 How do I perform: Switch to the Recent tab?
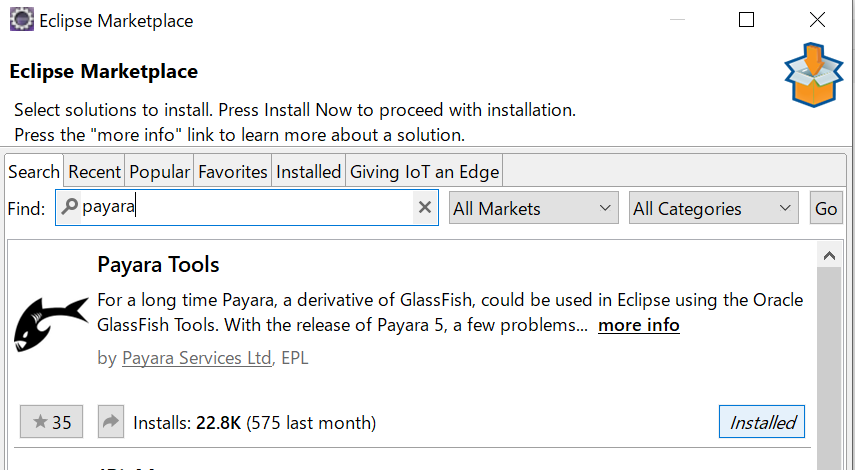[x=94, y=172]
